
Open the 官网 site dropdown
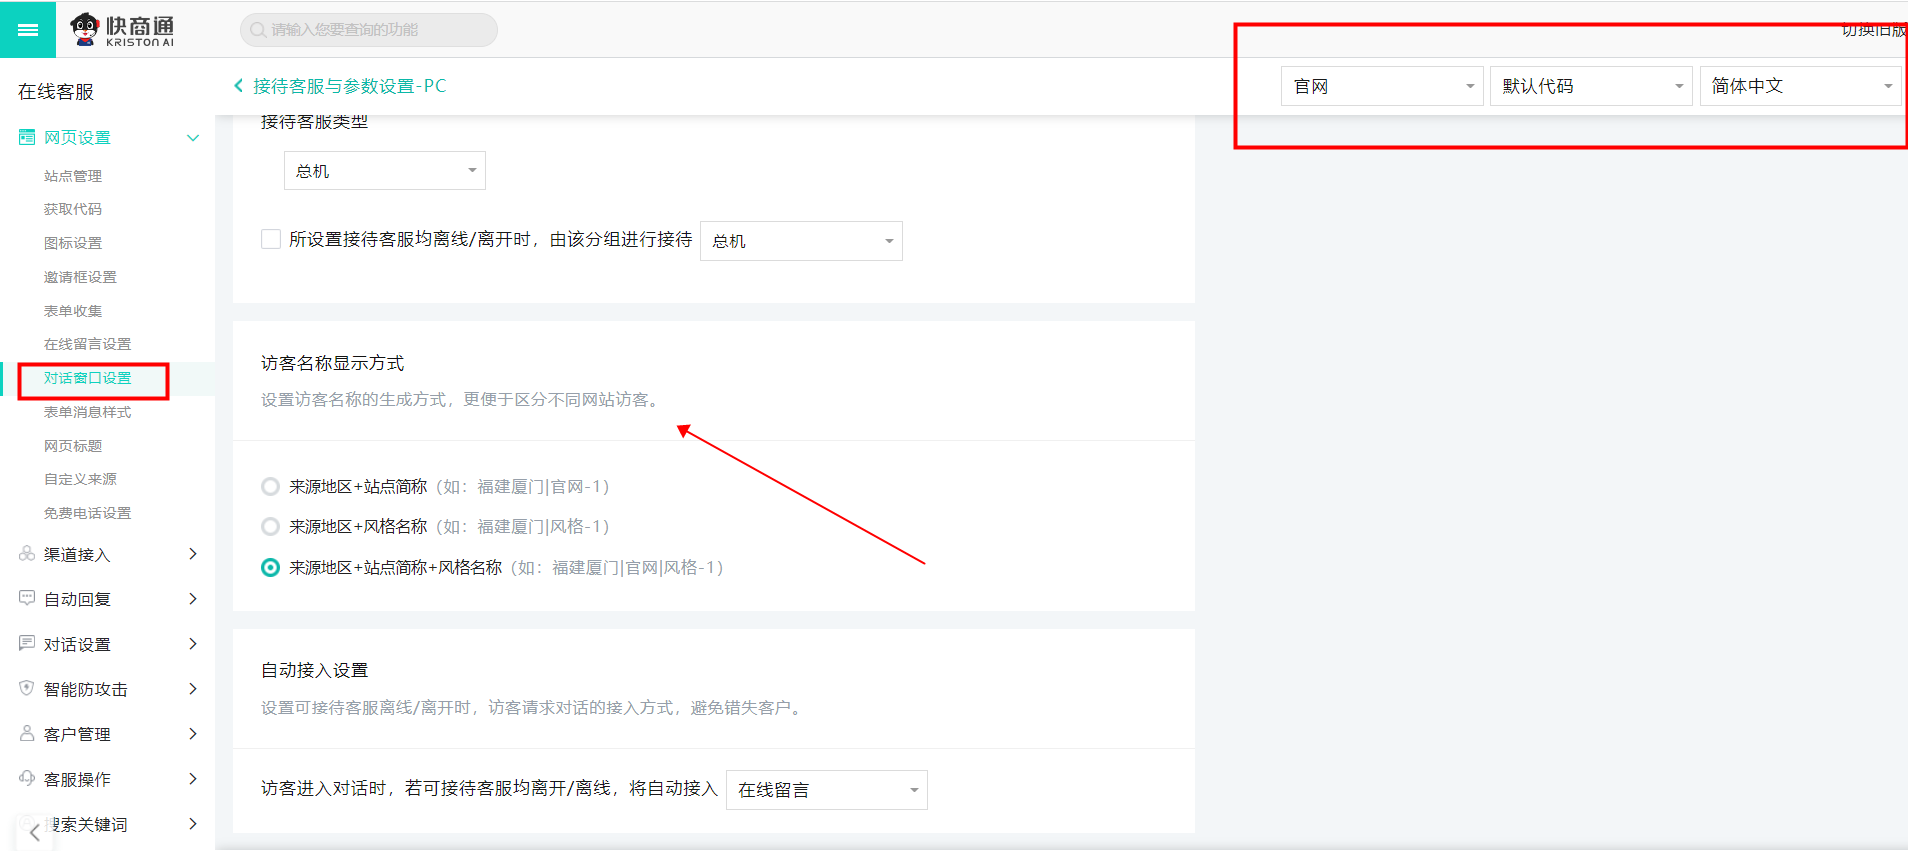(x=1382, y=86)
